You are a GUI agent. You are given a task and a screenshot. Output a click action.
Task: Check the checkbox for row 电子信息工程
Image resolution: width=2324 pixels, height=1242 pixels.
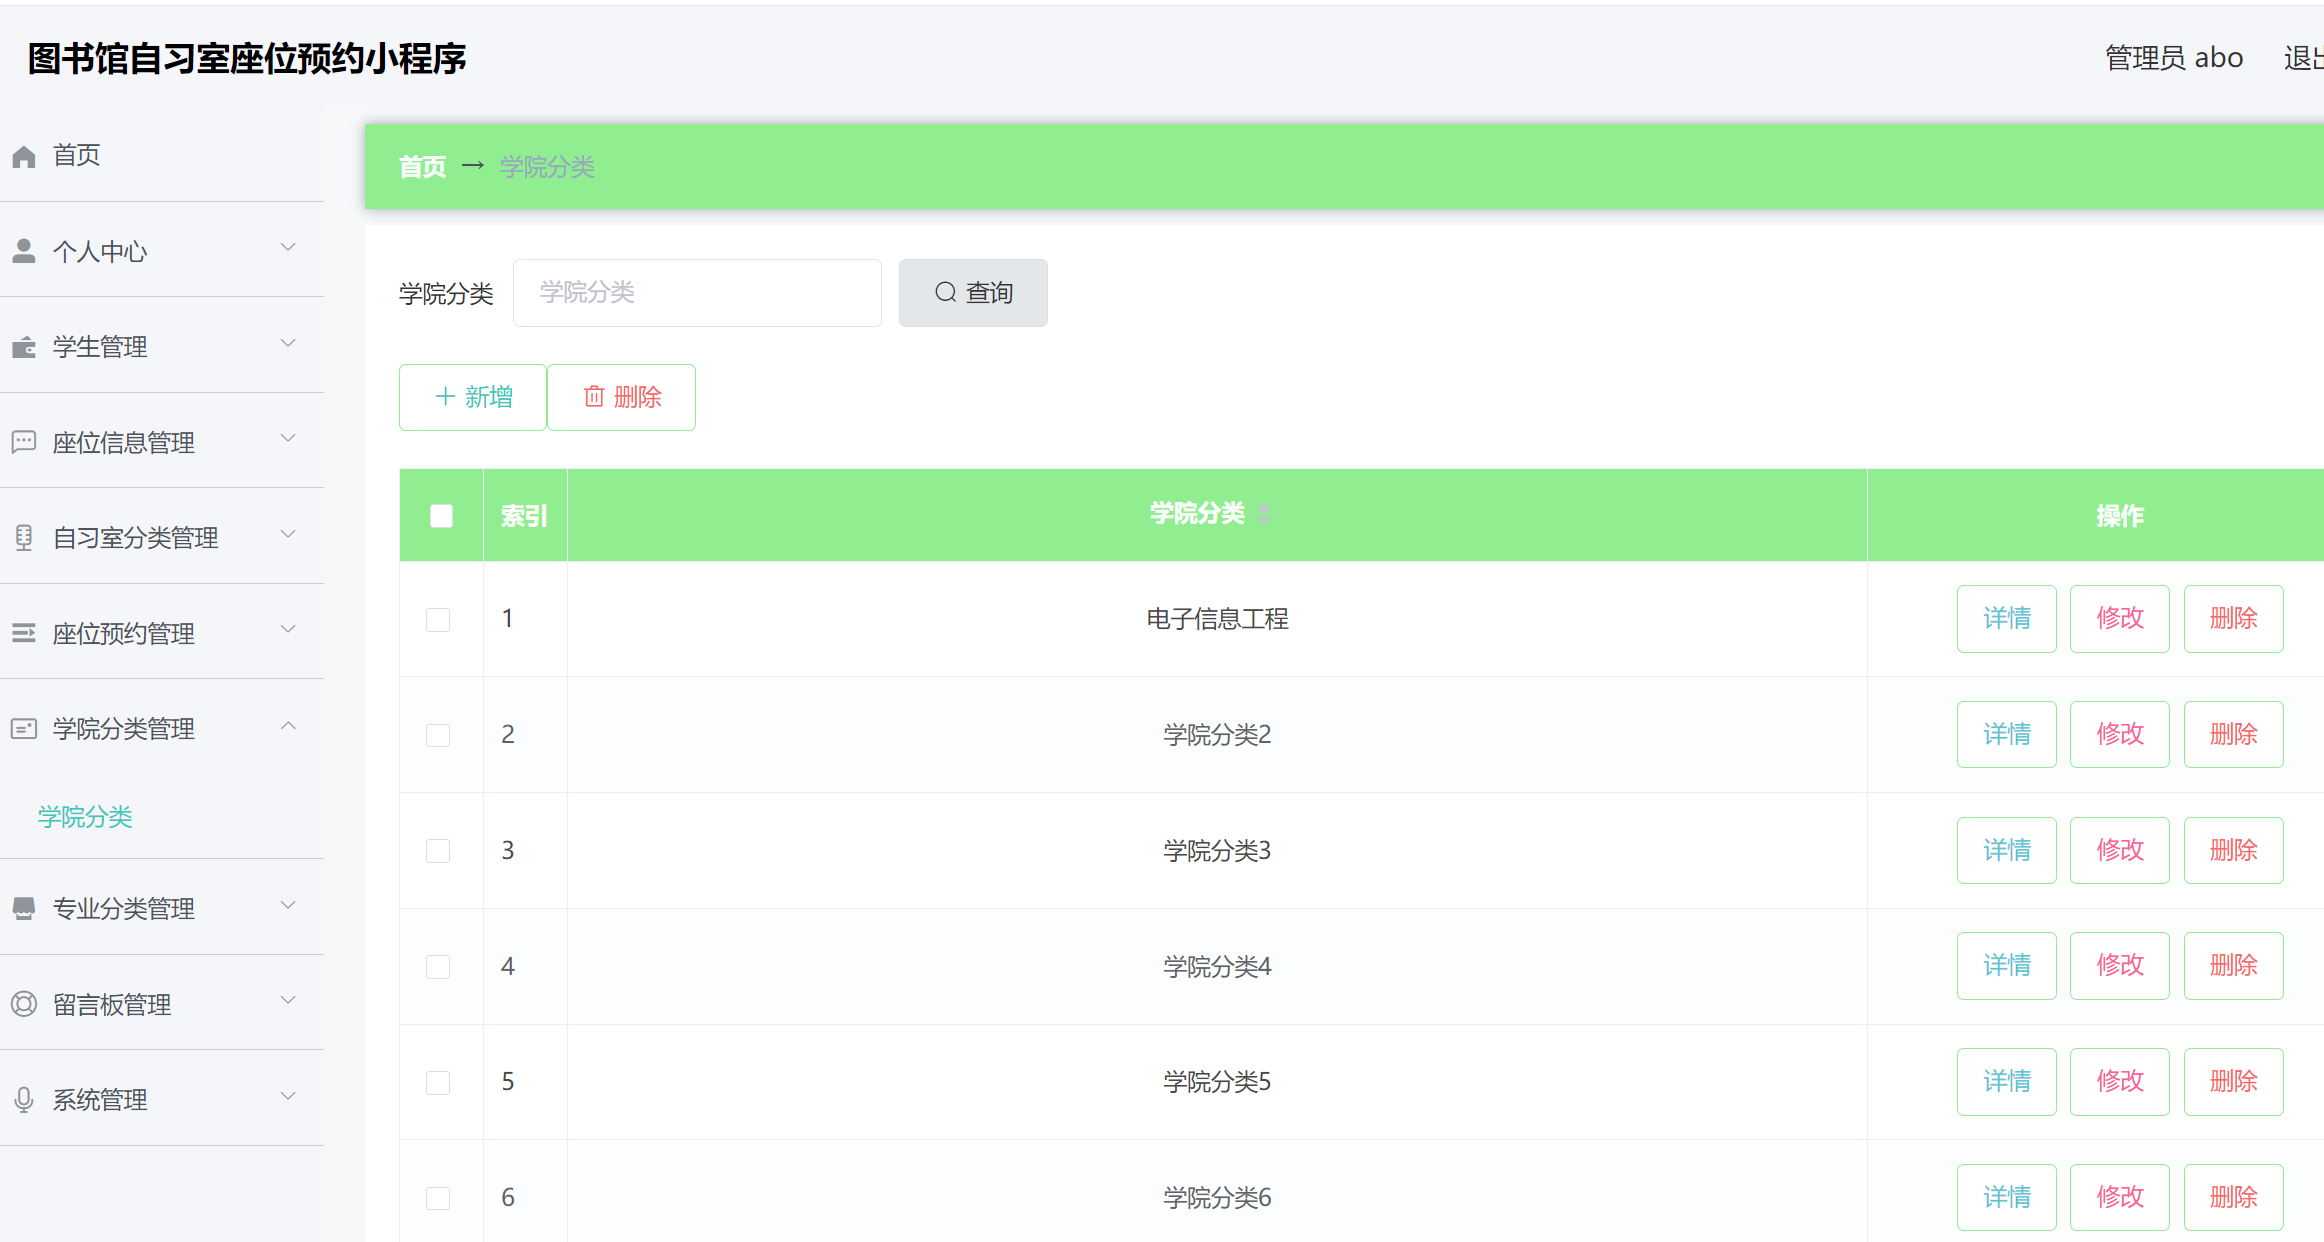[x=438, y=619]
